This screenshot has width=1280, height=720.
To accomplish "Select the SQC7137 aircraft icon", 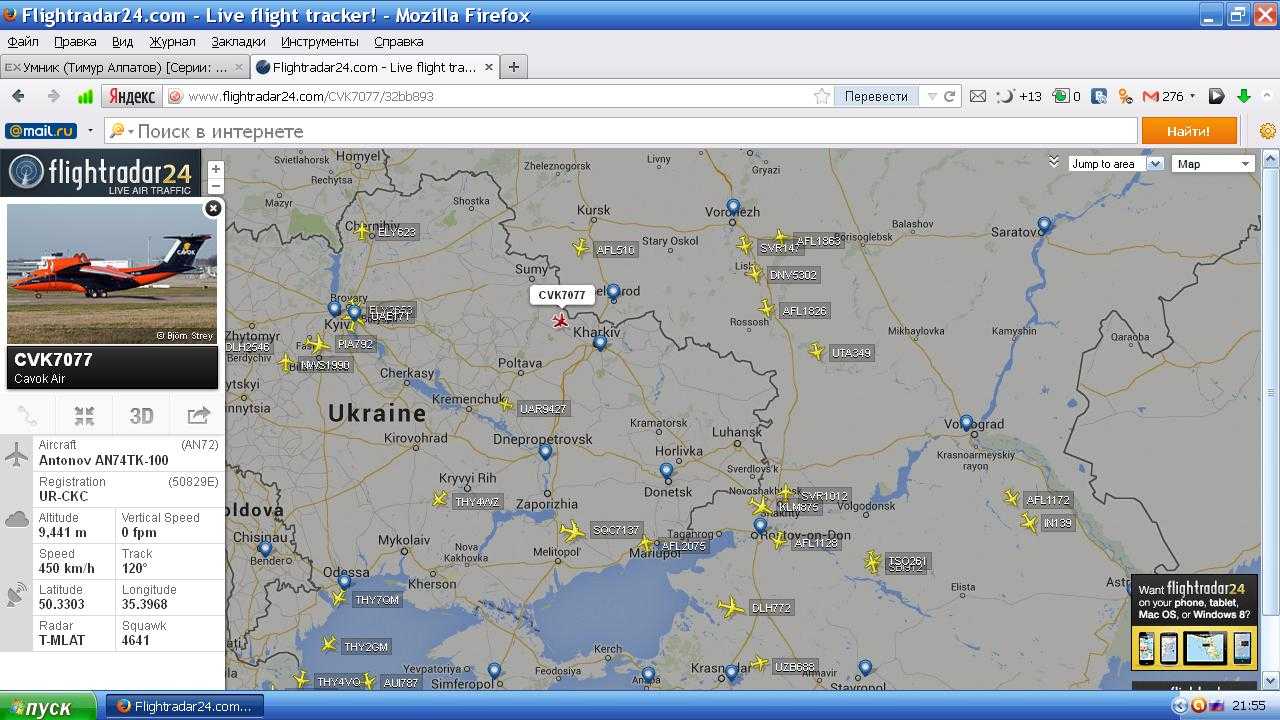I will pos(572,531).
